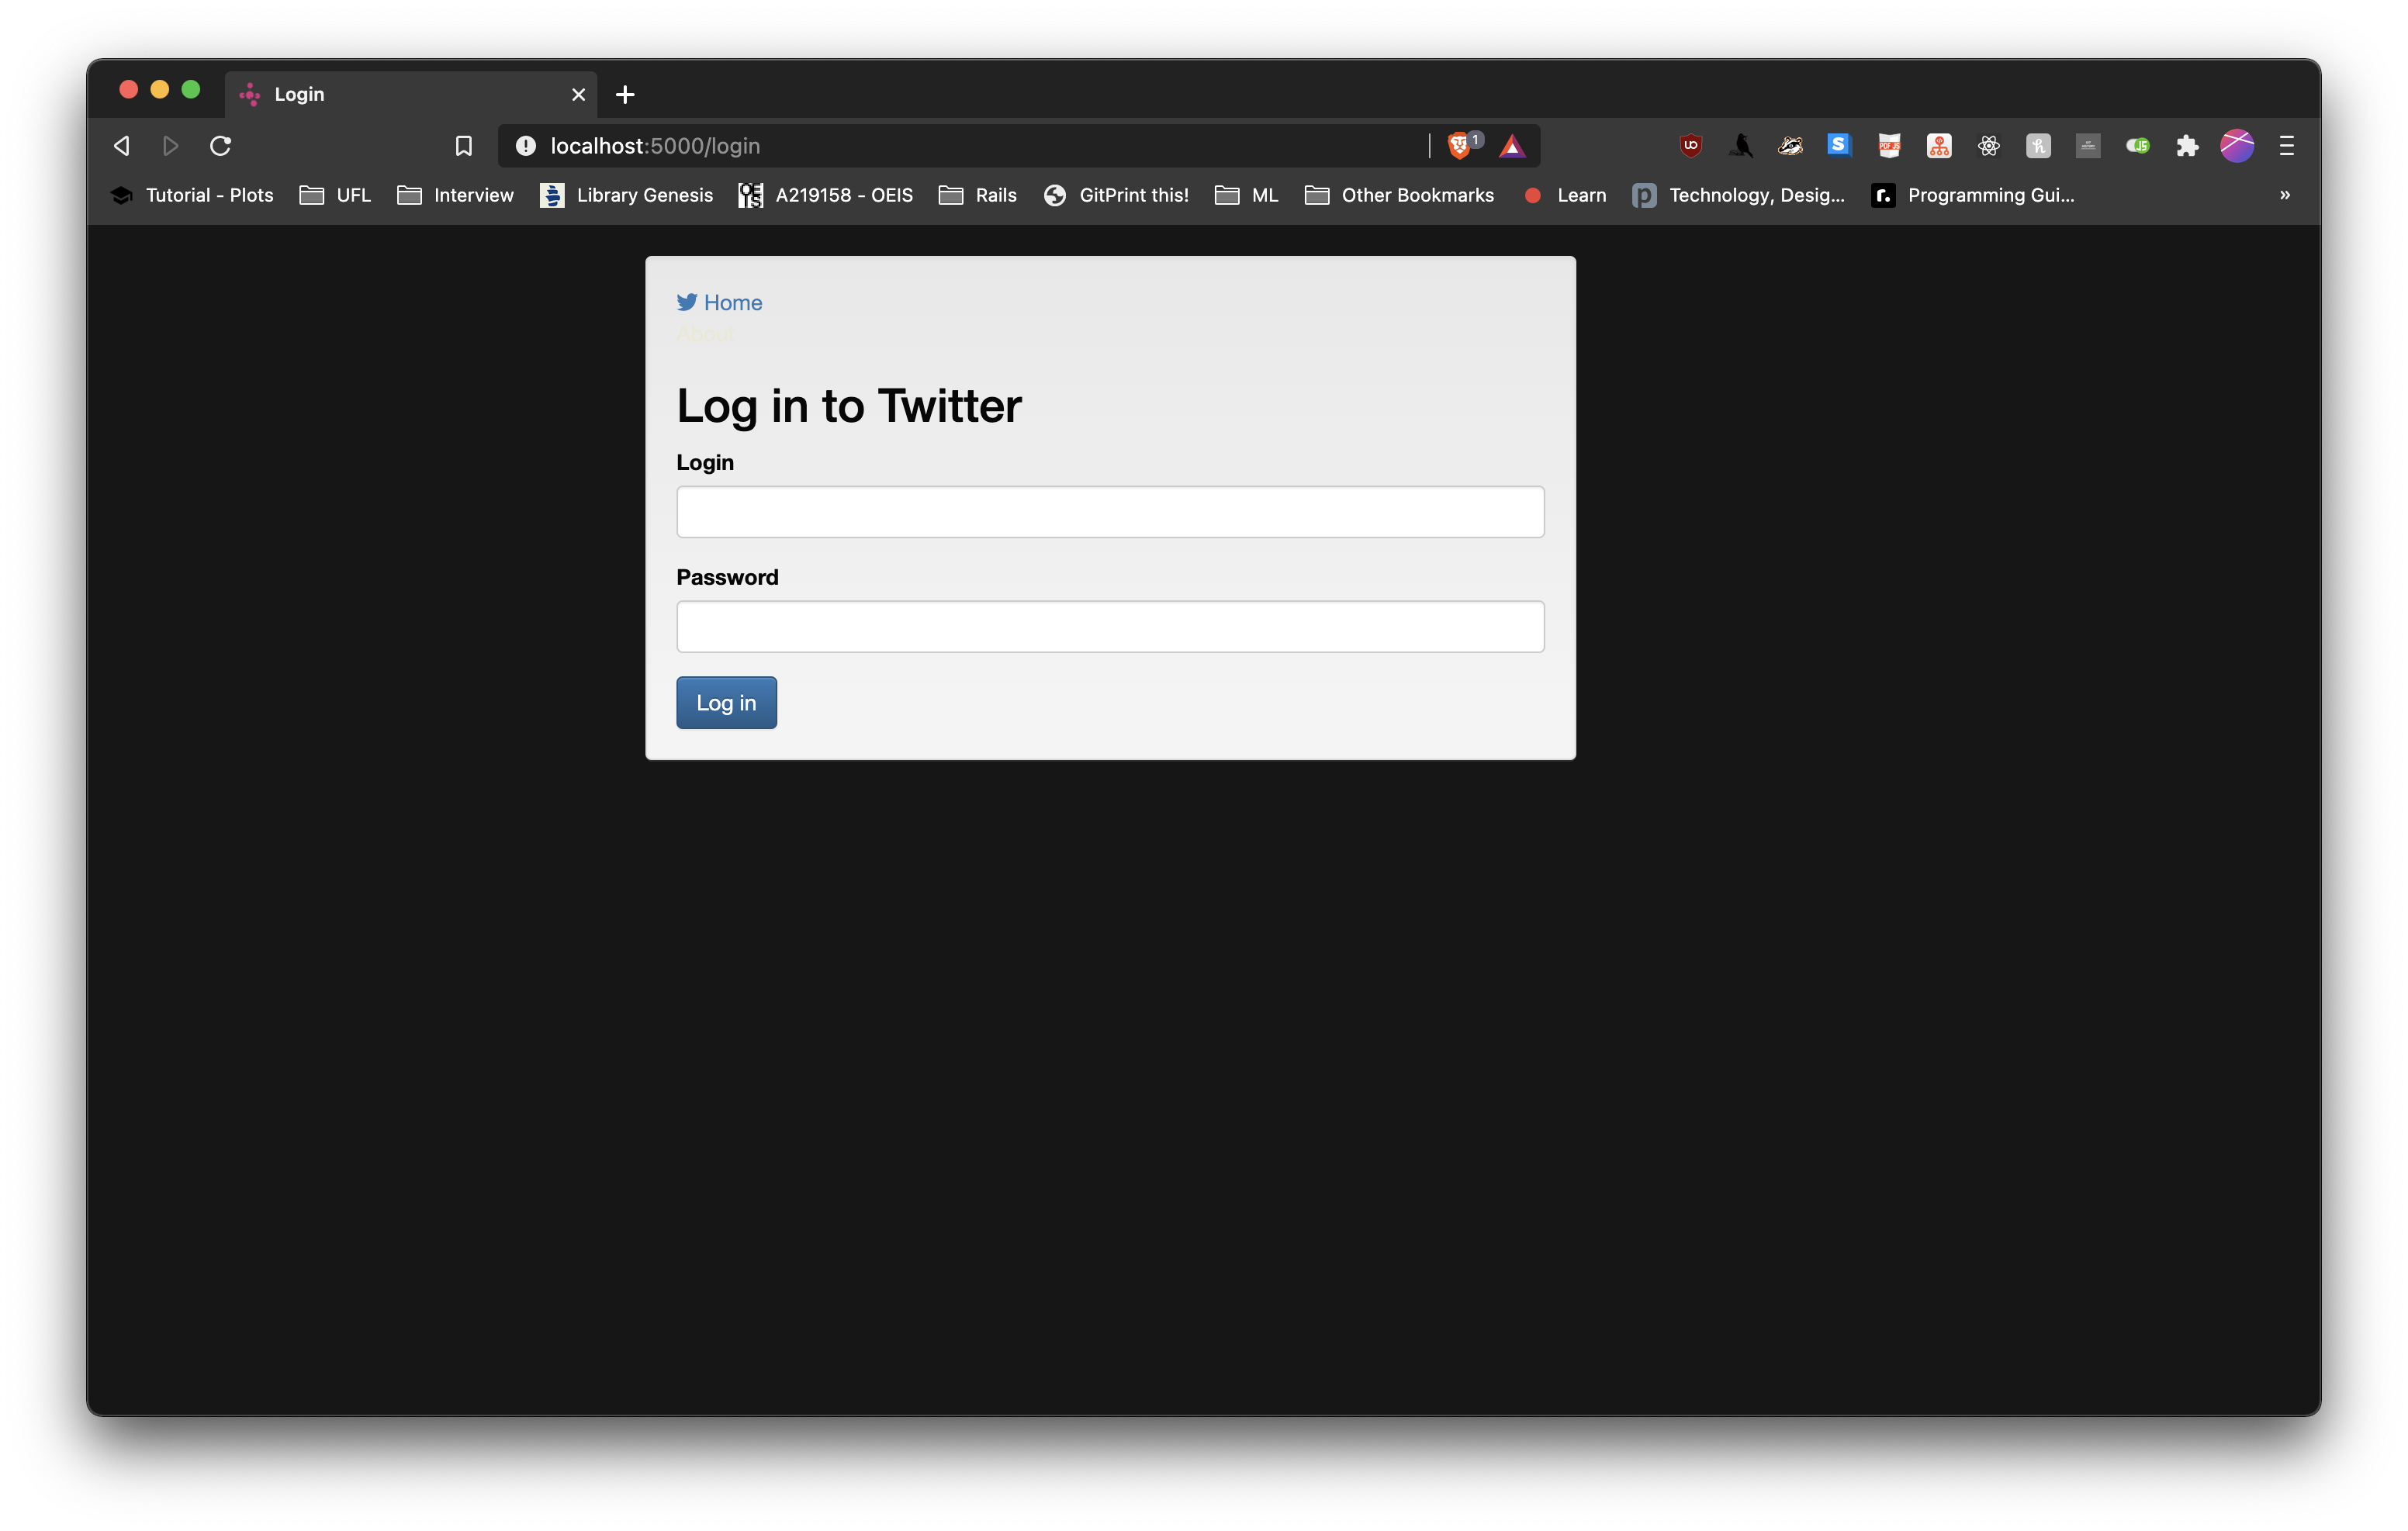Open the Extensions puzzle piece menu
This screenshot has width=2408, height=1531.
[x=2187, y=146]
